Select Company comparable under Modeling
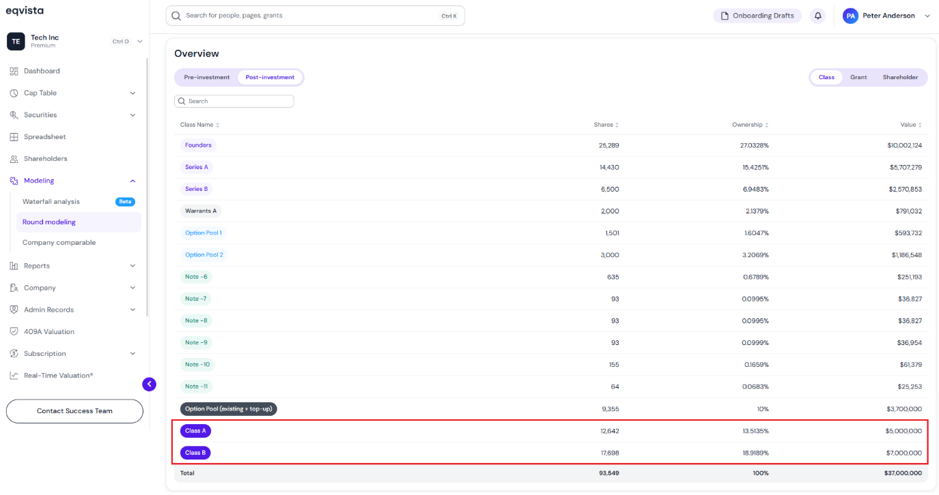Image resolution: width=939 pixels, height=495 pixels. 59,242
